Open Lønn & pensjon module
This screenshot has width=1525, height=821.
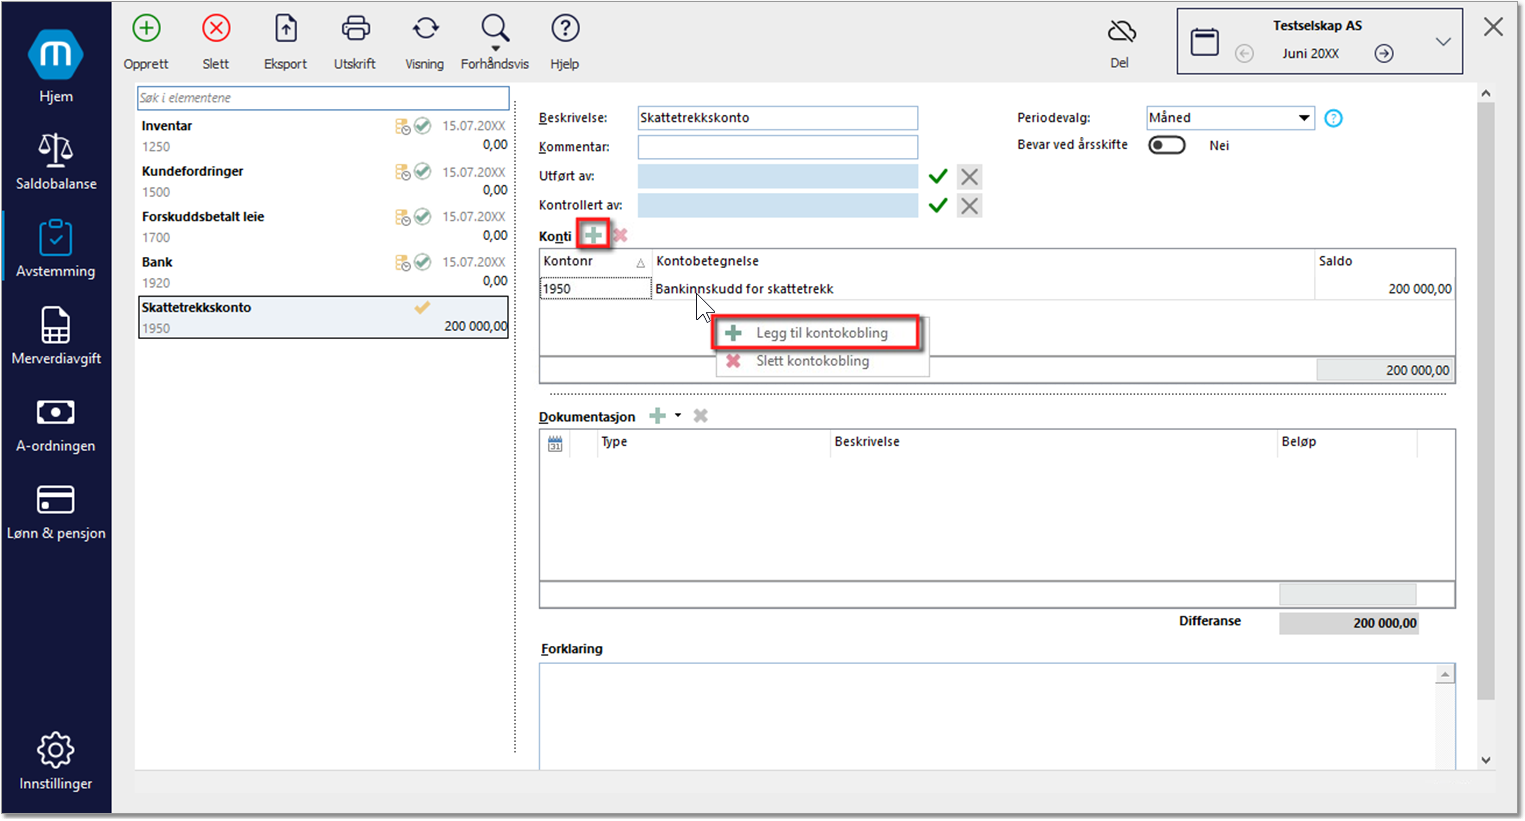coord(56,511)
